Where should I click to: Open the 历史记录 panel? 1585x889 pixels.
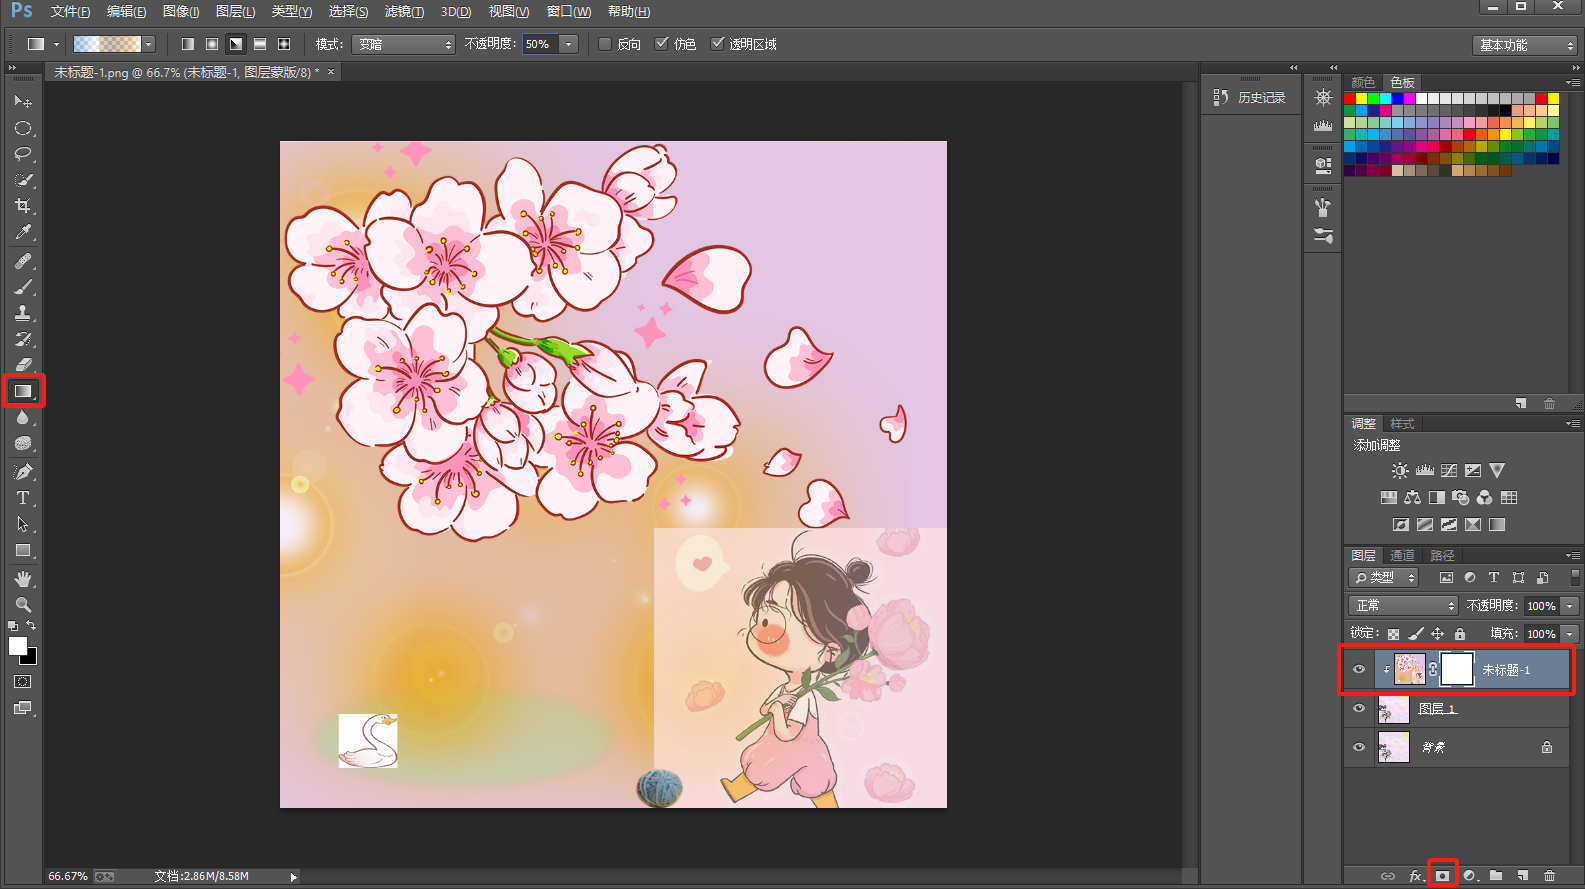coord(1250,97)
